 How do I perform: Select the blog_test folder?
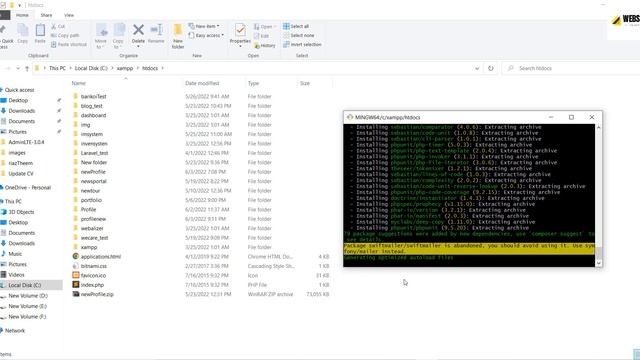pos(91,106)
